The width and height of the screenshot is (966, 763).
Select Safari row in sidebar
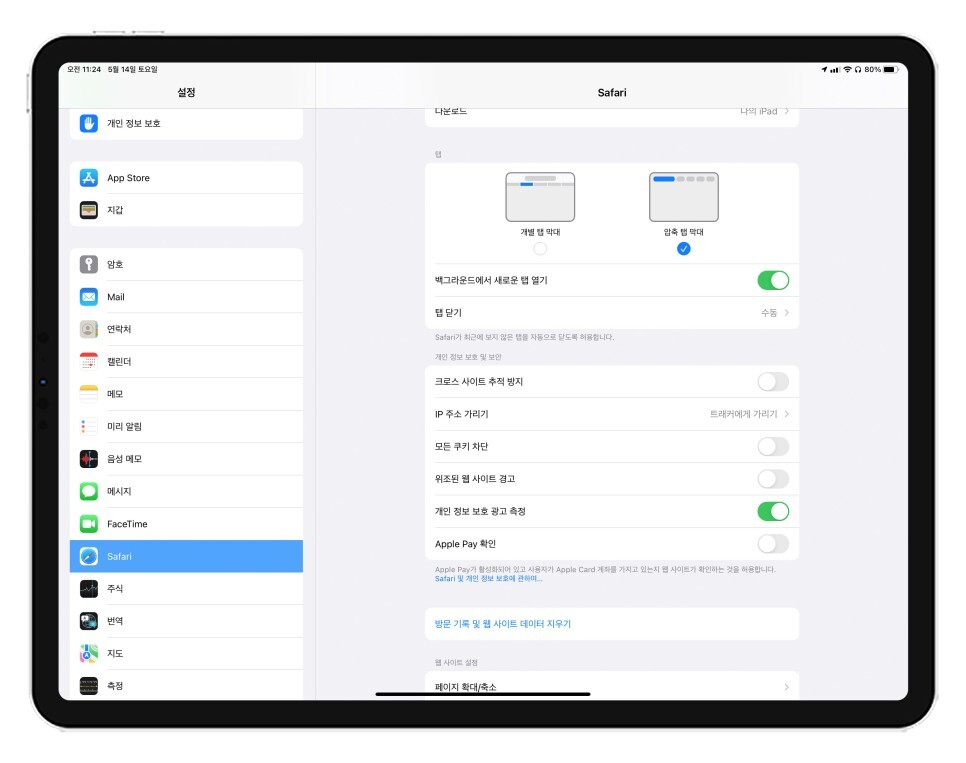(x=186, y=557)
